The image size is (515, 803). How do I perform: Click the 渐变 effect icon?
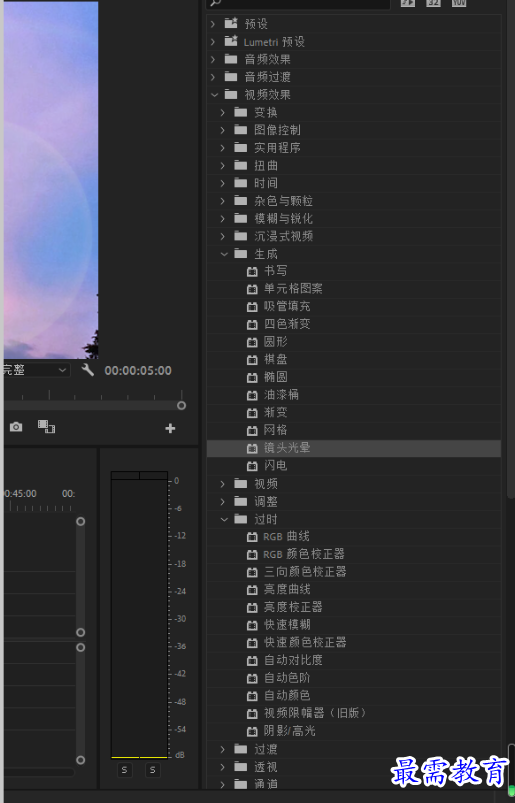pos(252,413)
